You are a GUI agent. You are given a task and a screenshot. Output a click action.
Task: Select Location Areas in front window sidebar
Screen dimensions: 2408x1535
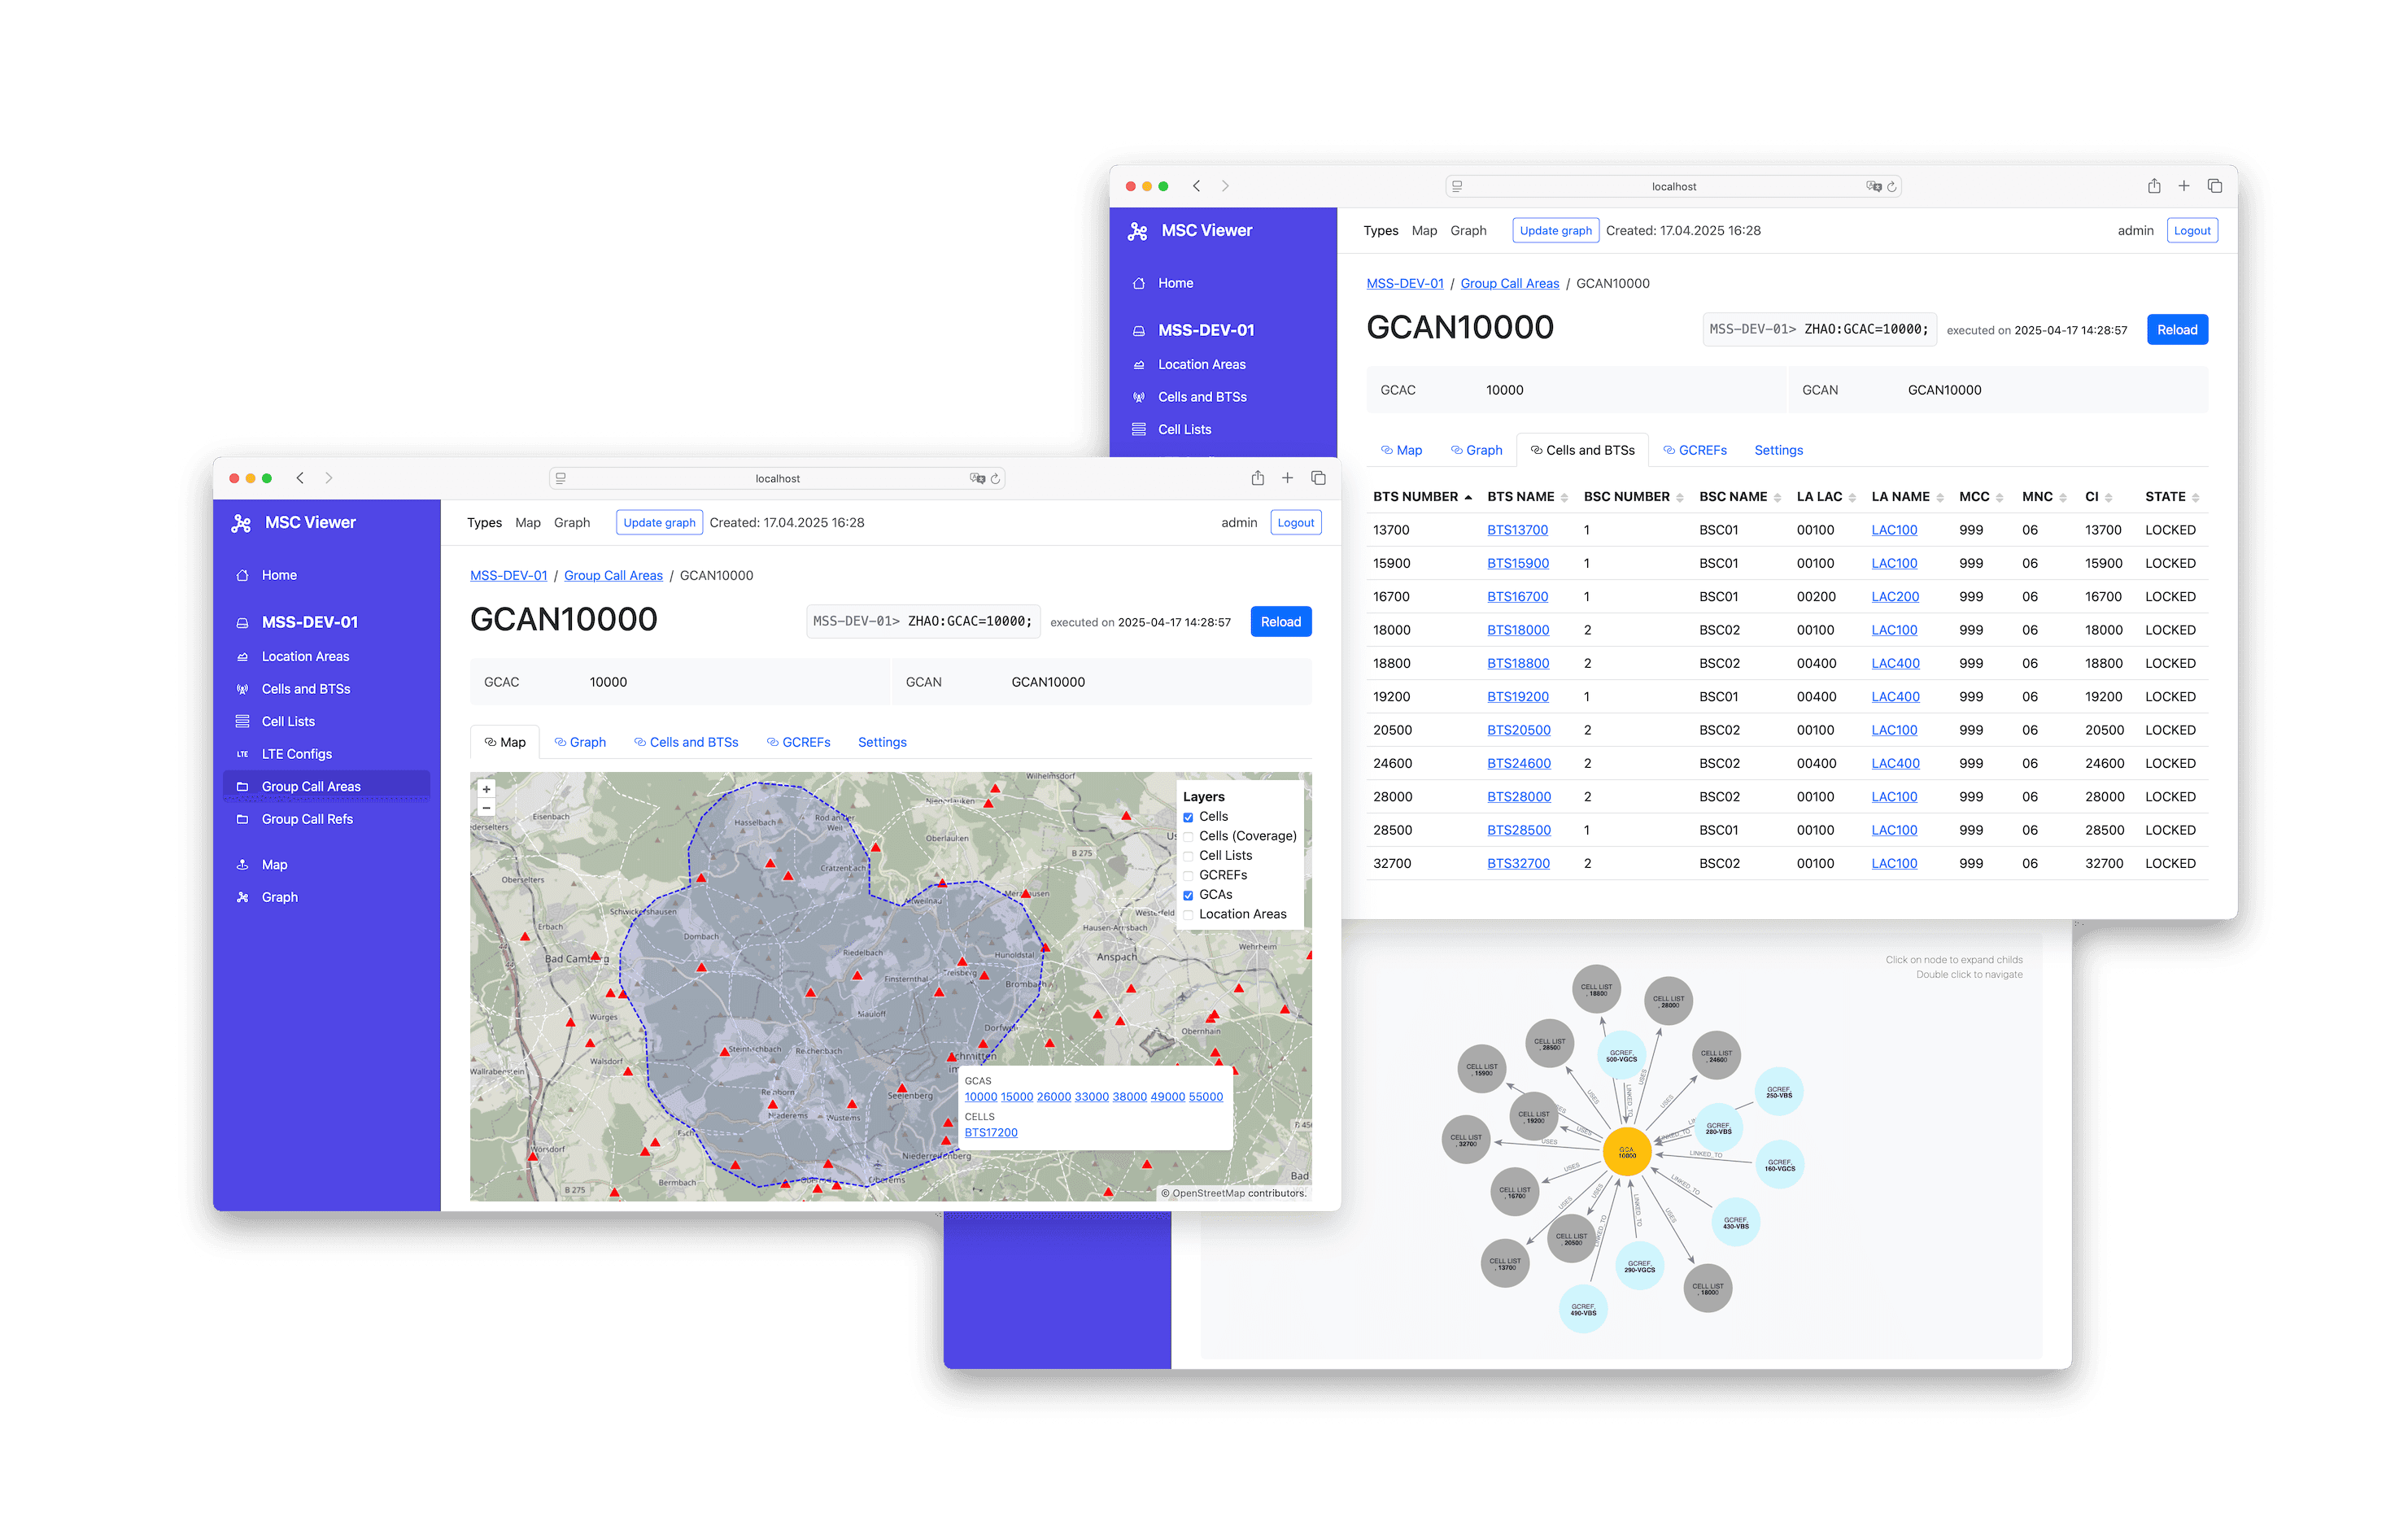coord(305,656)
